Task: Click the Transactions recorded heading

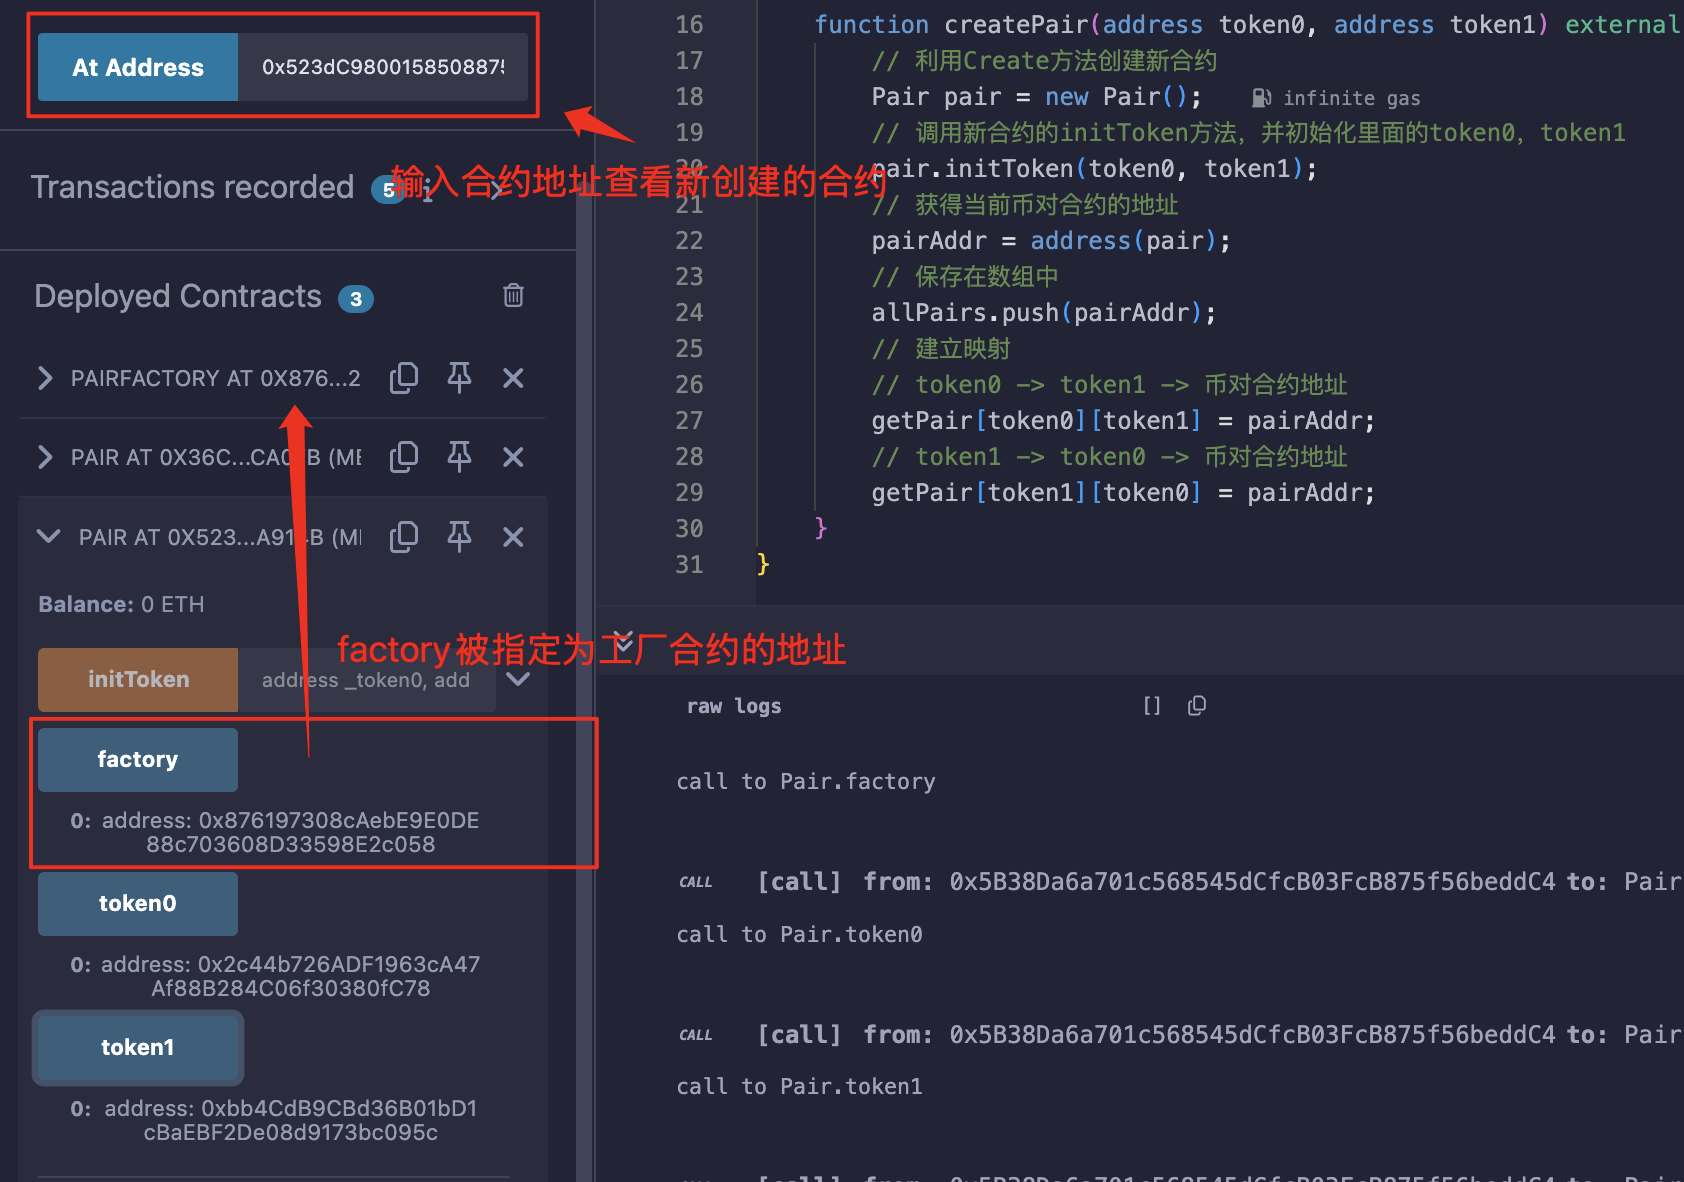Action: 192,187
